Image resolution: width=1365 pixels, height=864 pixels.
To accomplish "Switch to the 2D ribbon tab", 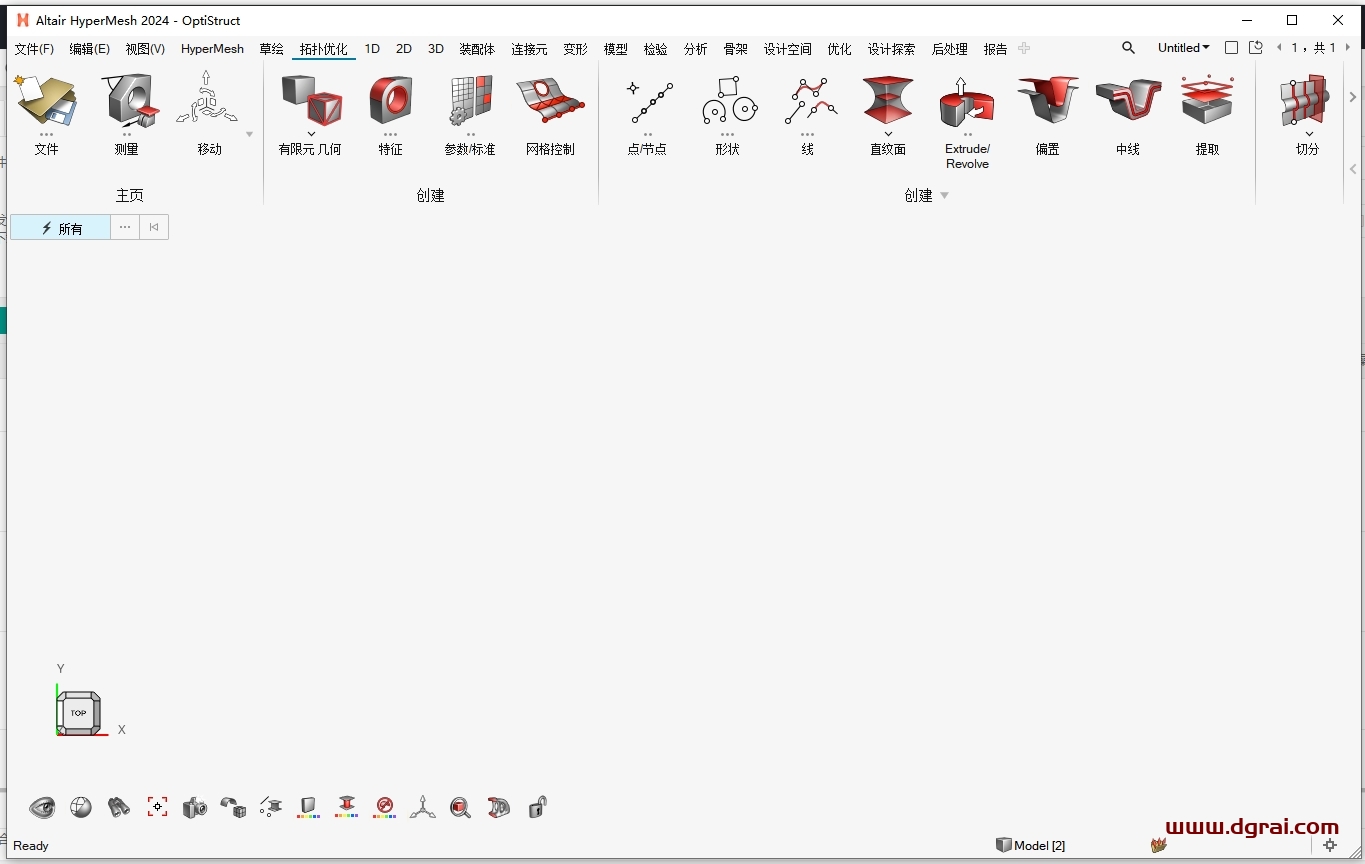I will (x=404, y=49).
